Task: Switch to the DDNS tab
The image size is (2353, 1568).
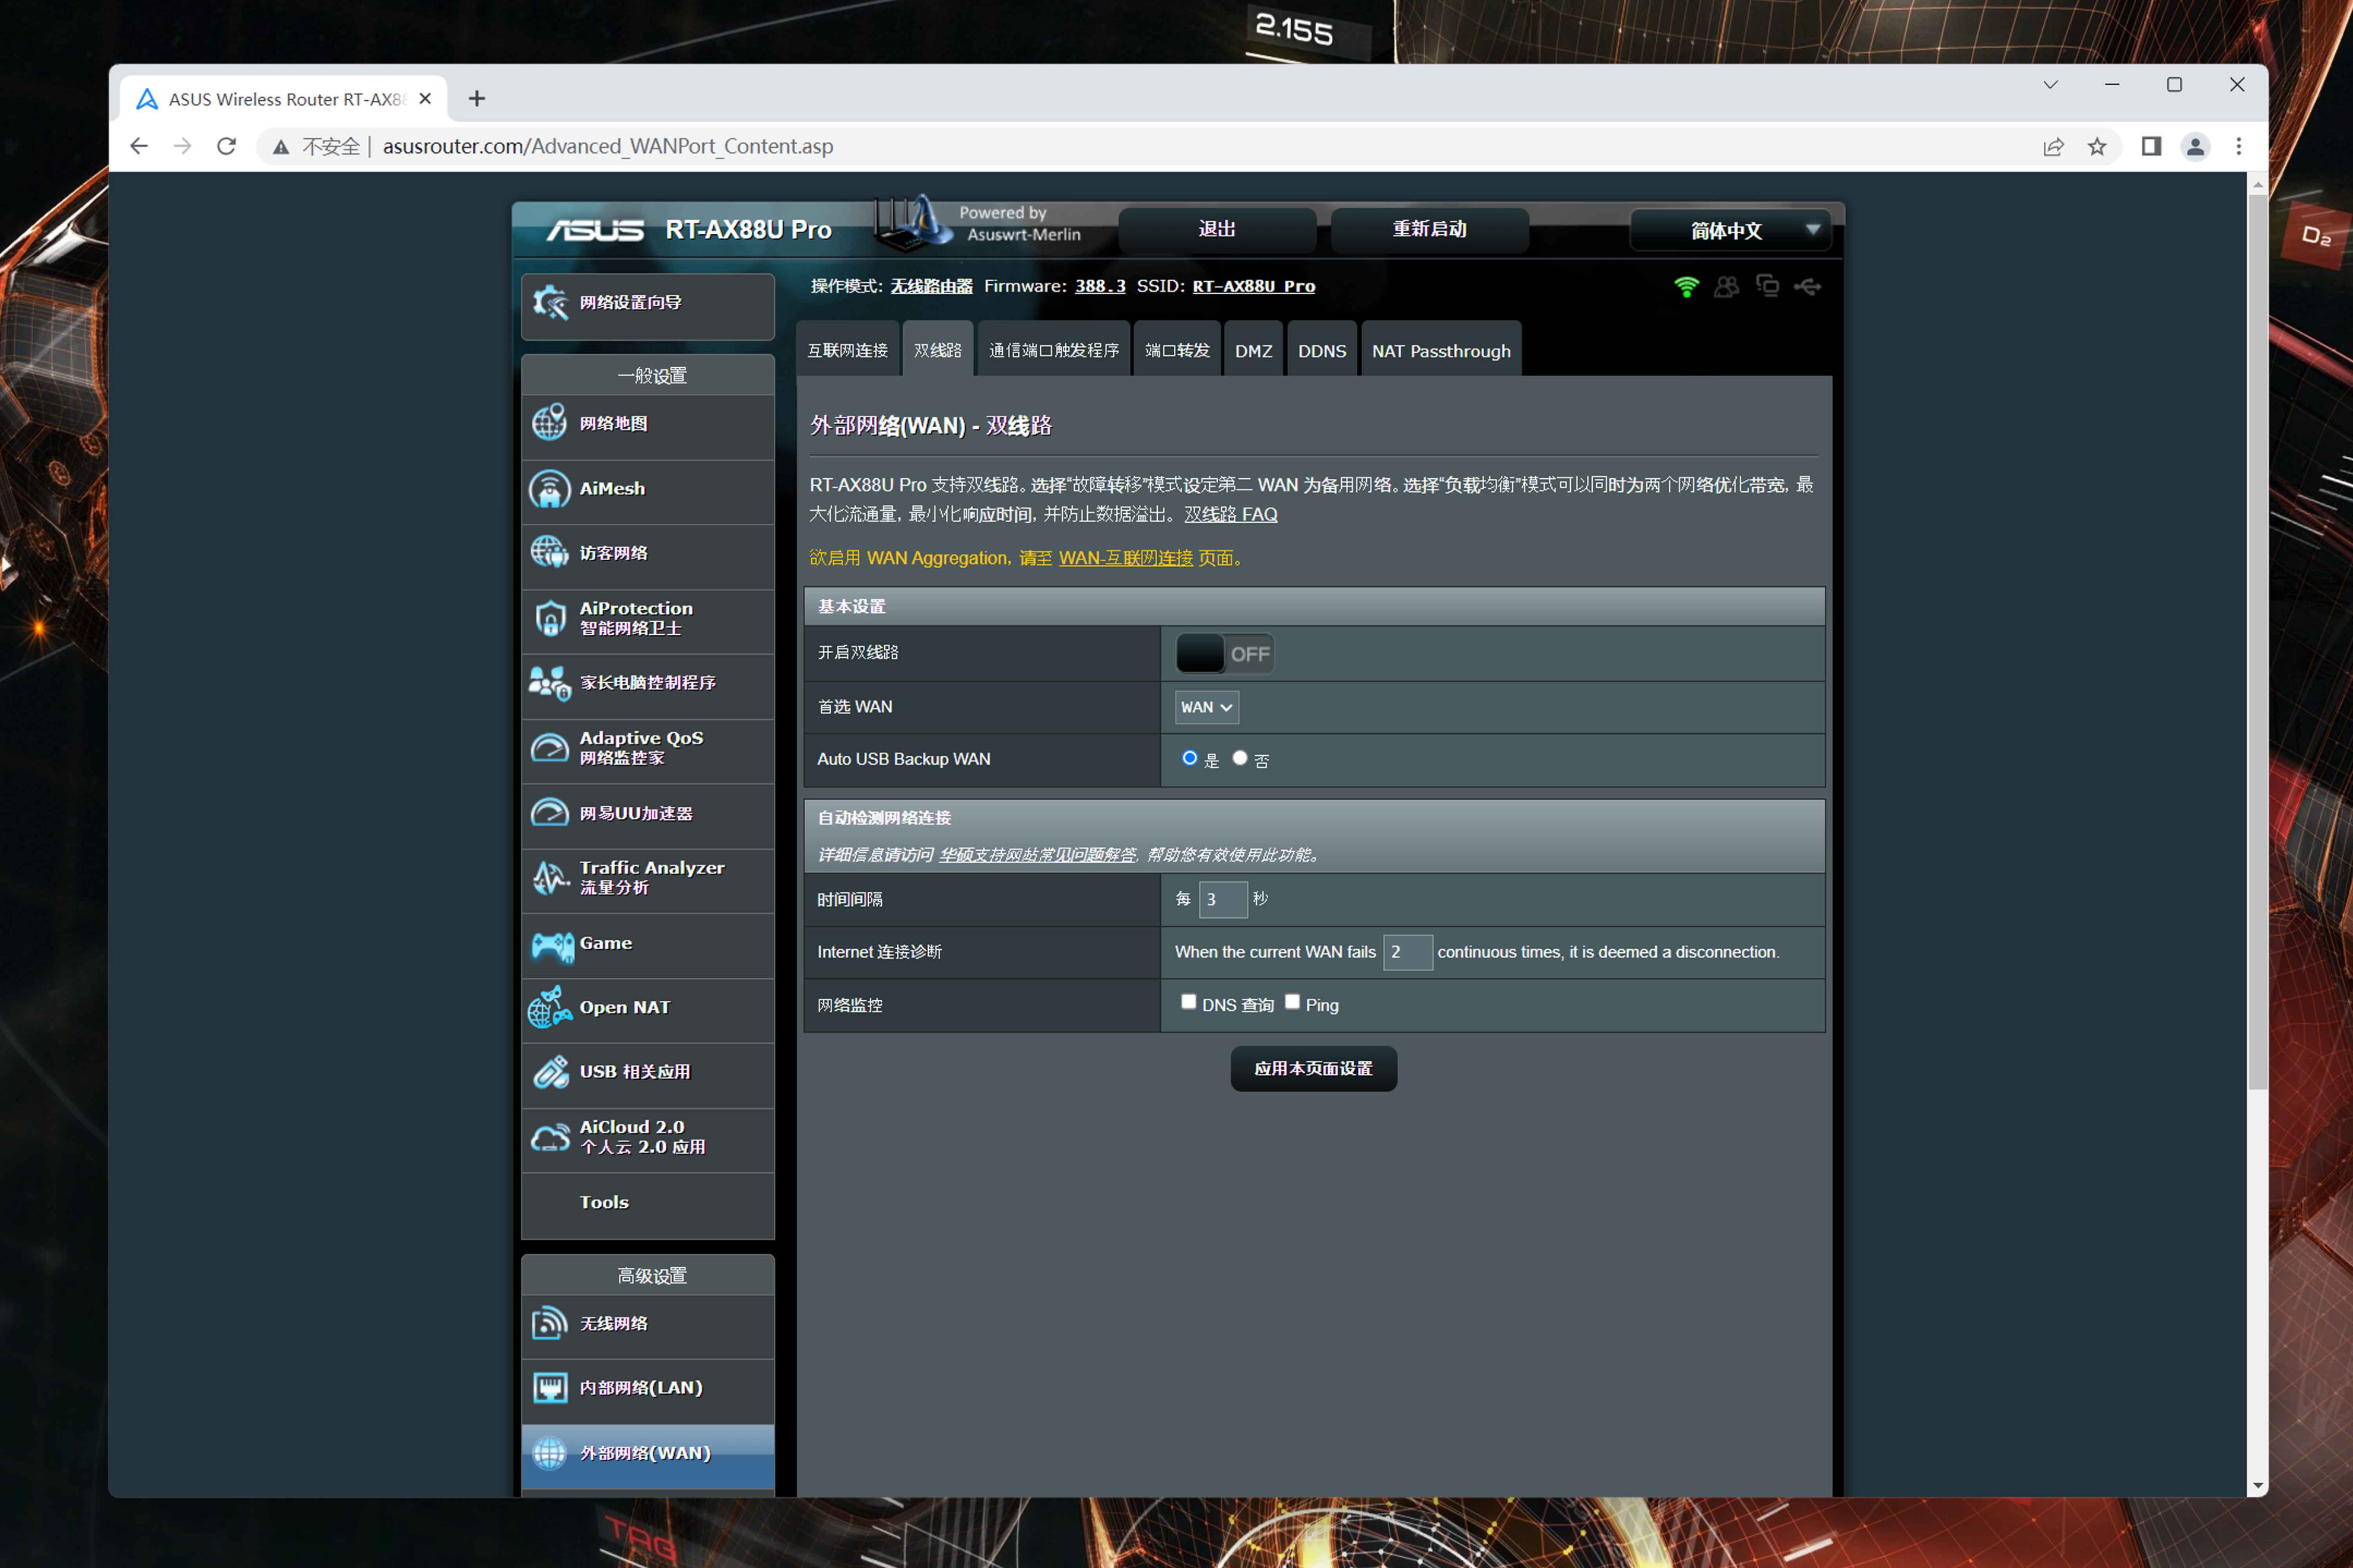Action: coord(1321,351)
